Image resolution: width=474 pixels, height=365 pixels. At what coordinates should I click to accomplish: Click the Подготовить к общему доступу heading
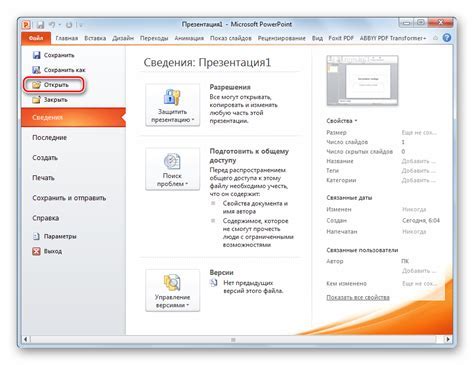pos(249,155)
